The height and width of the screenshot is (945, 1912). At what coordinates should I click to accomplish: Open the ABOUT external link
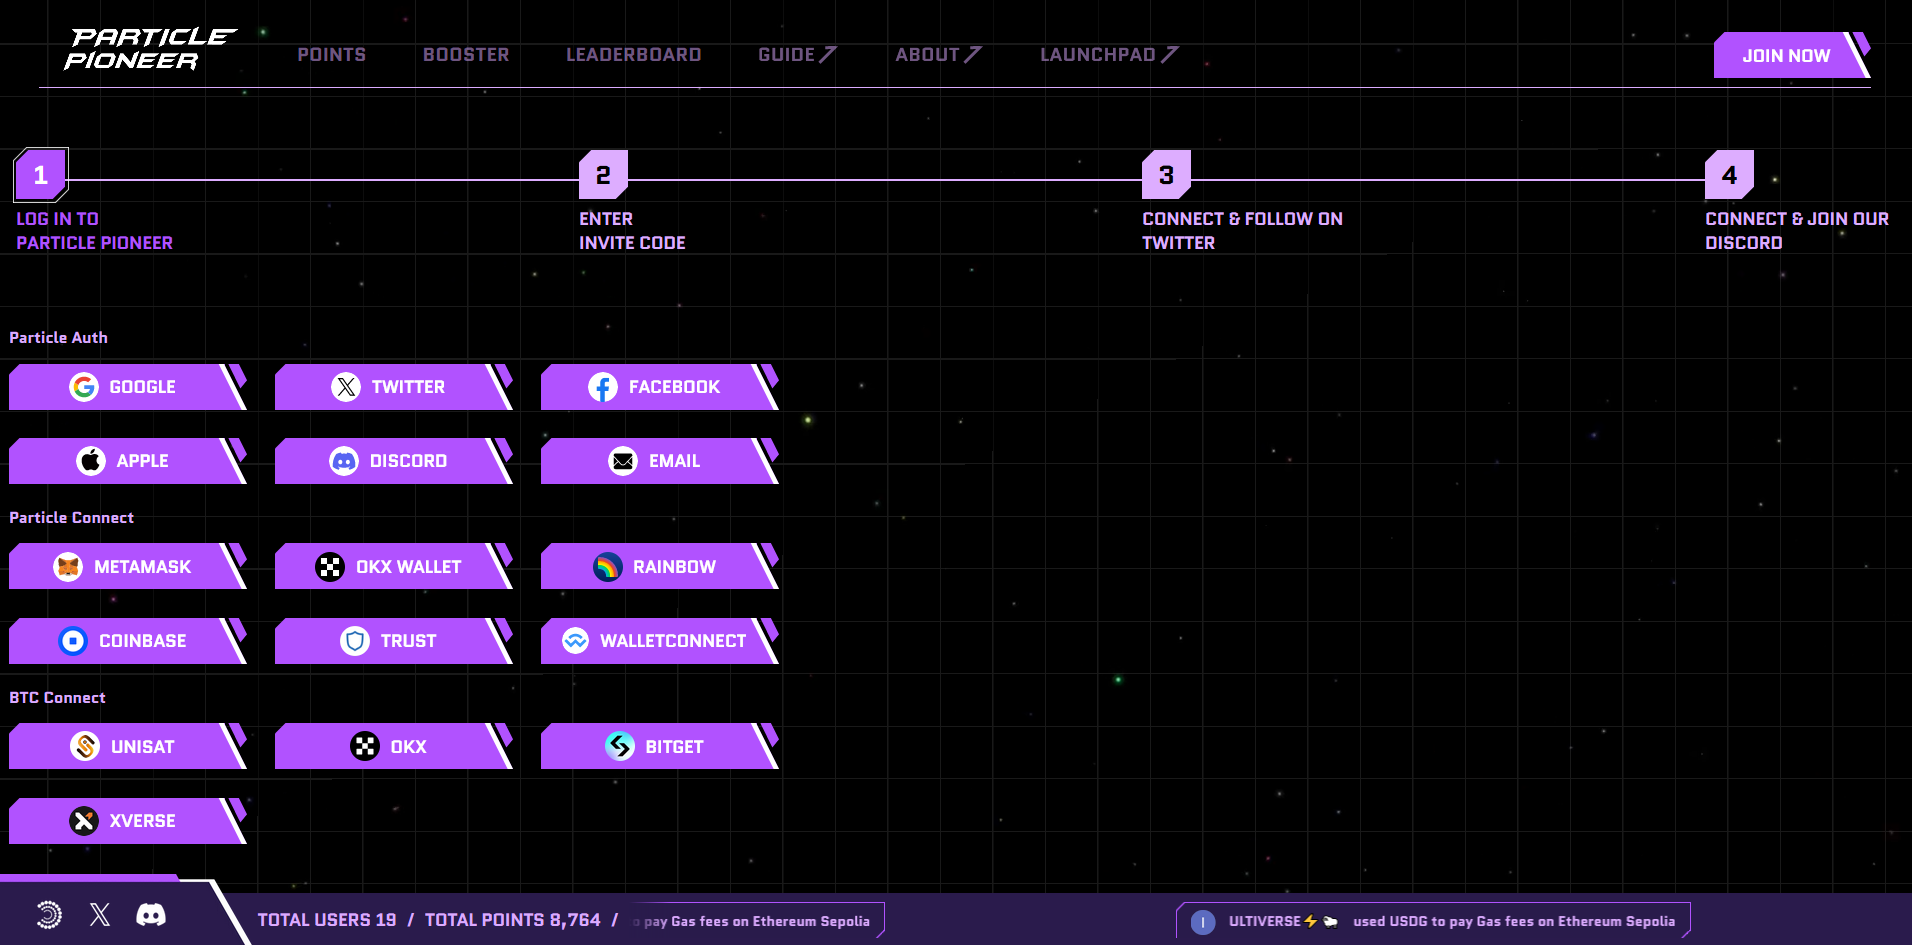tap(936, 55)
